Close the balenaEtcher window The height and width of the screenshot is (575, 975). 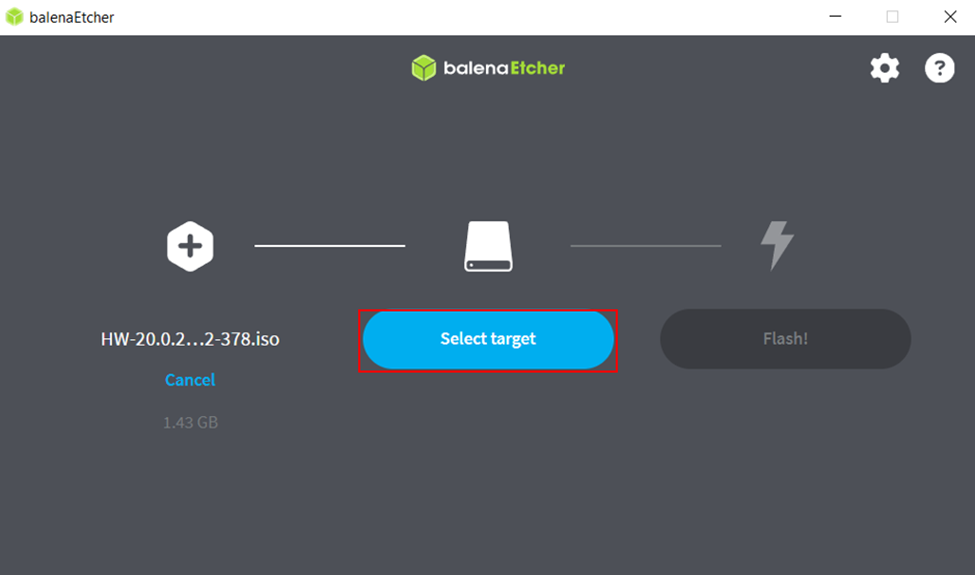(x=950, y=17)
